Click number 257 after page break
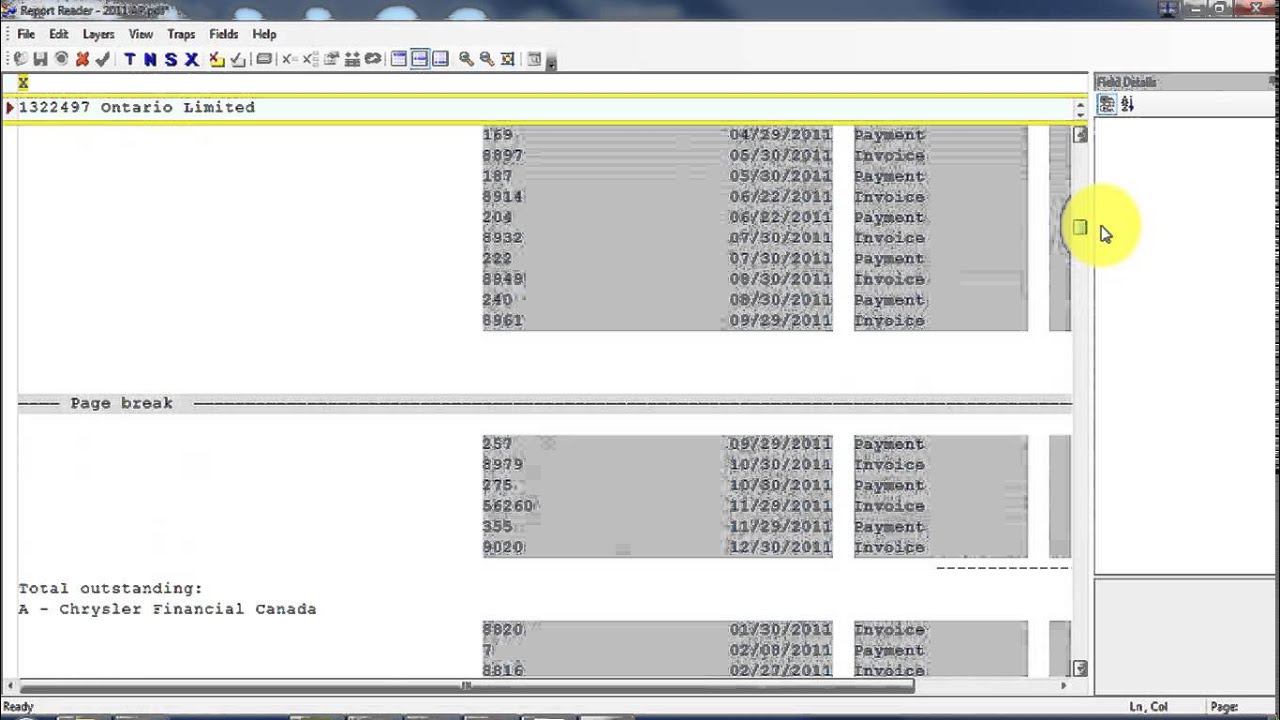 [497, 444]
